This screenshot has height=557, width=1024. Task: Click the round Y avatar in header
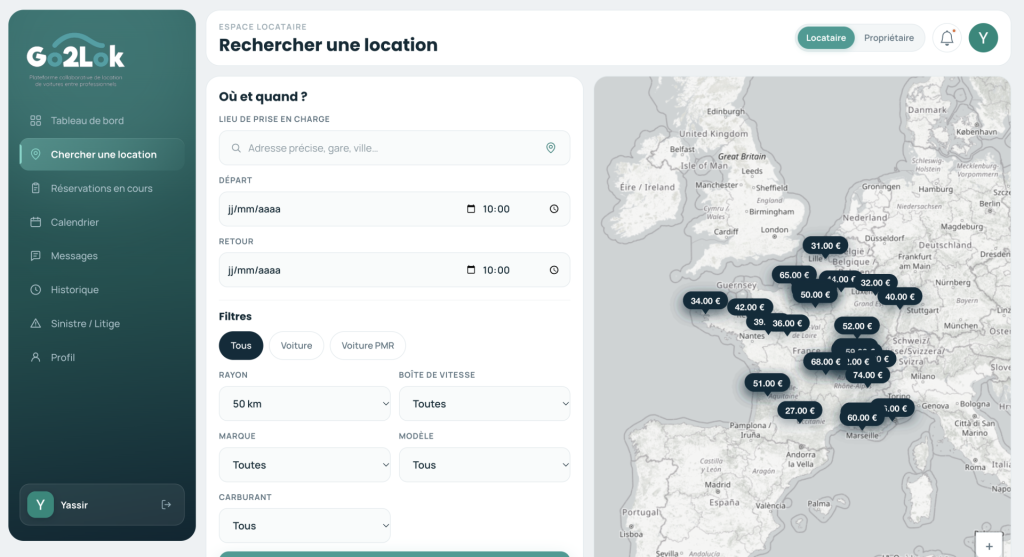(x=983, y=38)
